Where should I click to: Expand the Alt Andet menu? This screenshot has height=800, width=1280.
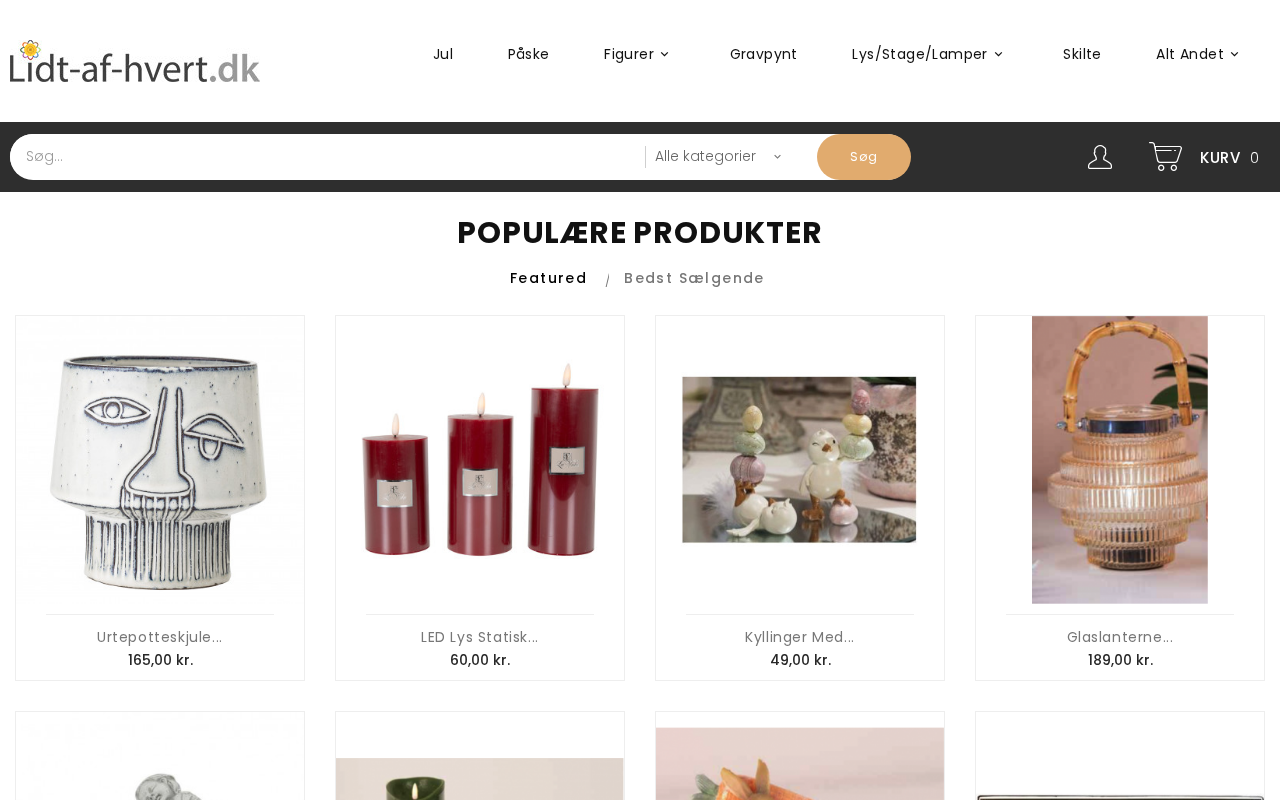click(x=1197, y=54)
